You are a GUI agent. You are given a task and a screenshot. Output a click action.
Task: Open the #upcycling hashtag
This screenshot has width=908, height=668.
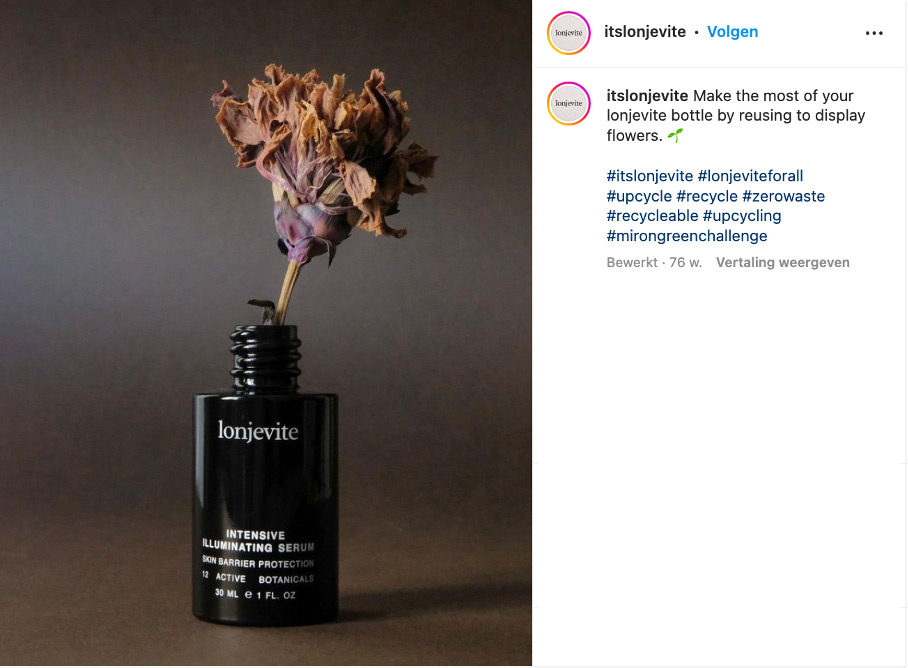(742, 216)
